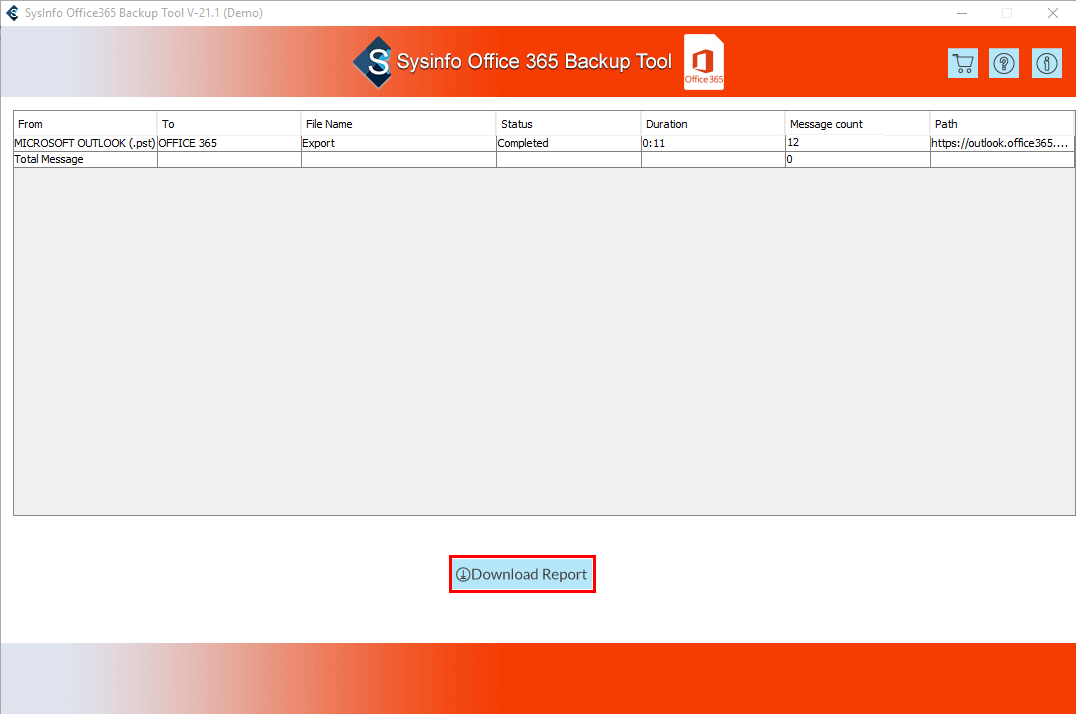Select the From column header
The image size is (1076, 714).
[85, 124]
